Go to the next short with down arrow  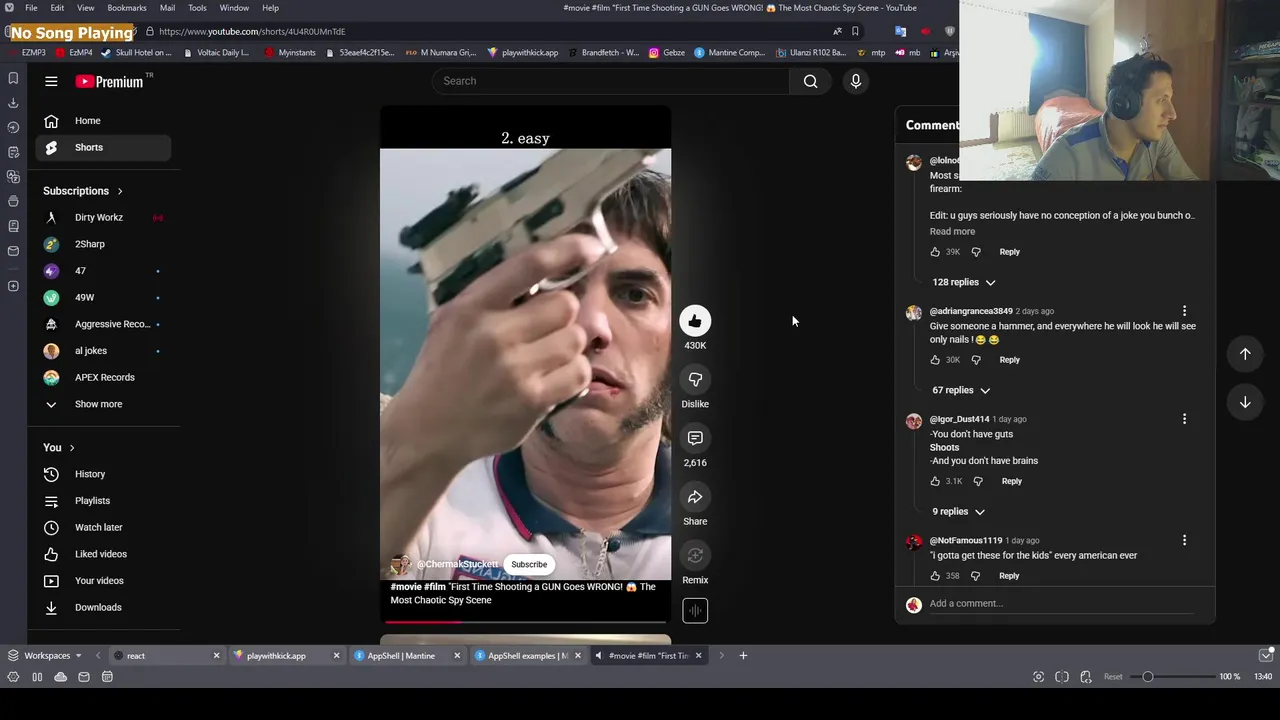pos(1245,402)
